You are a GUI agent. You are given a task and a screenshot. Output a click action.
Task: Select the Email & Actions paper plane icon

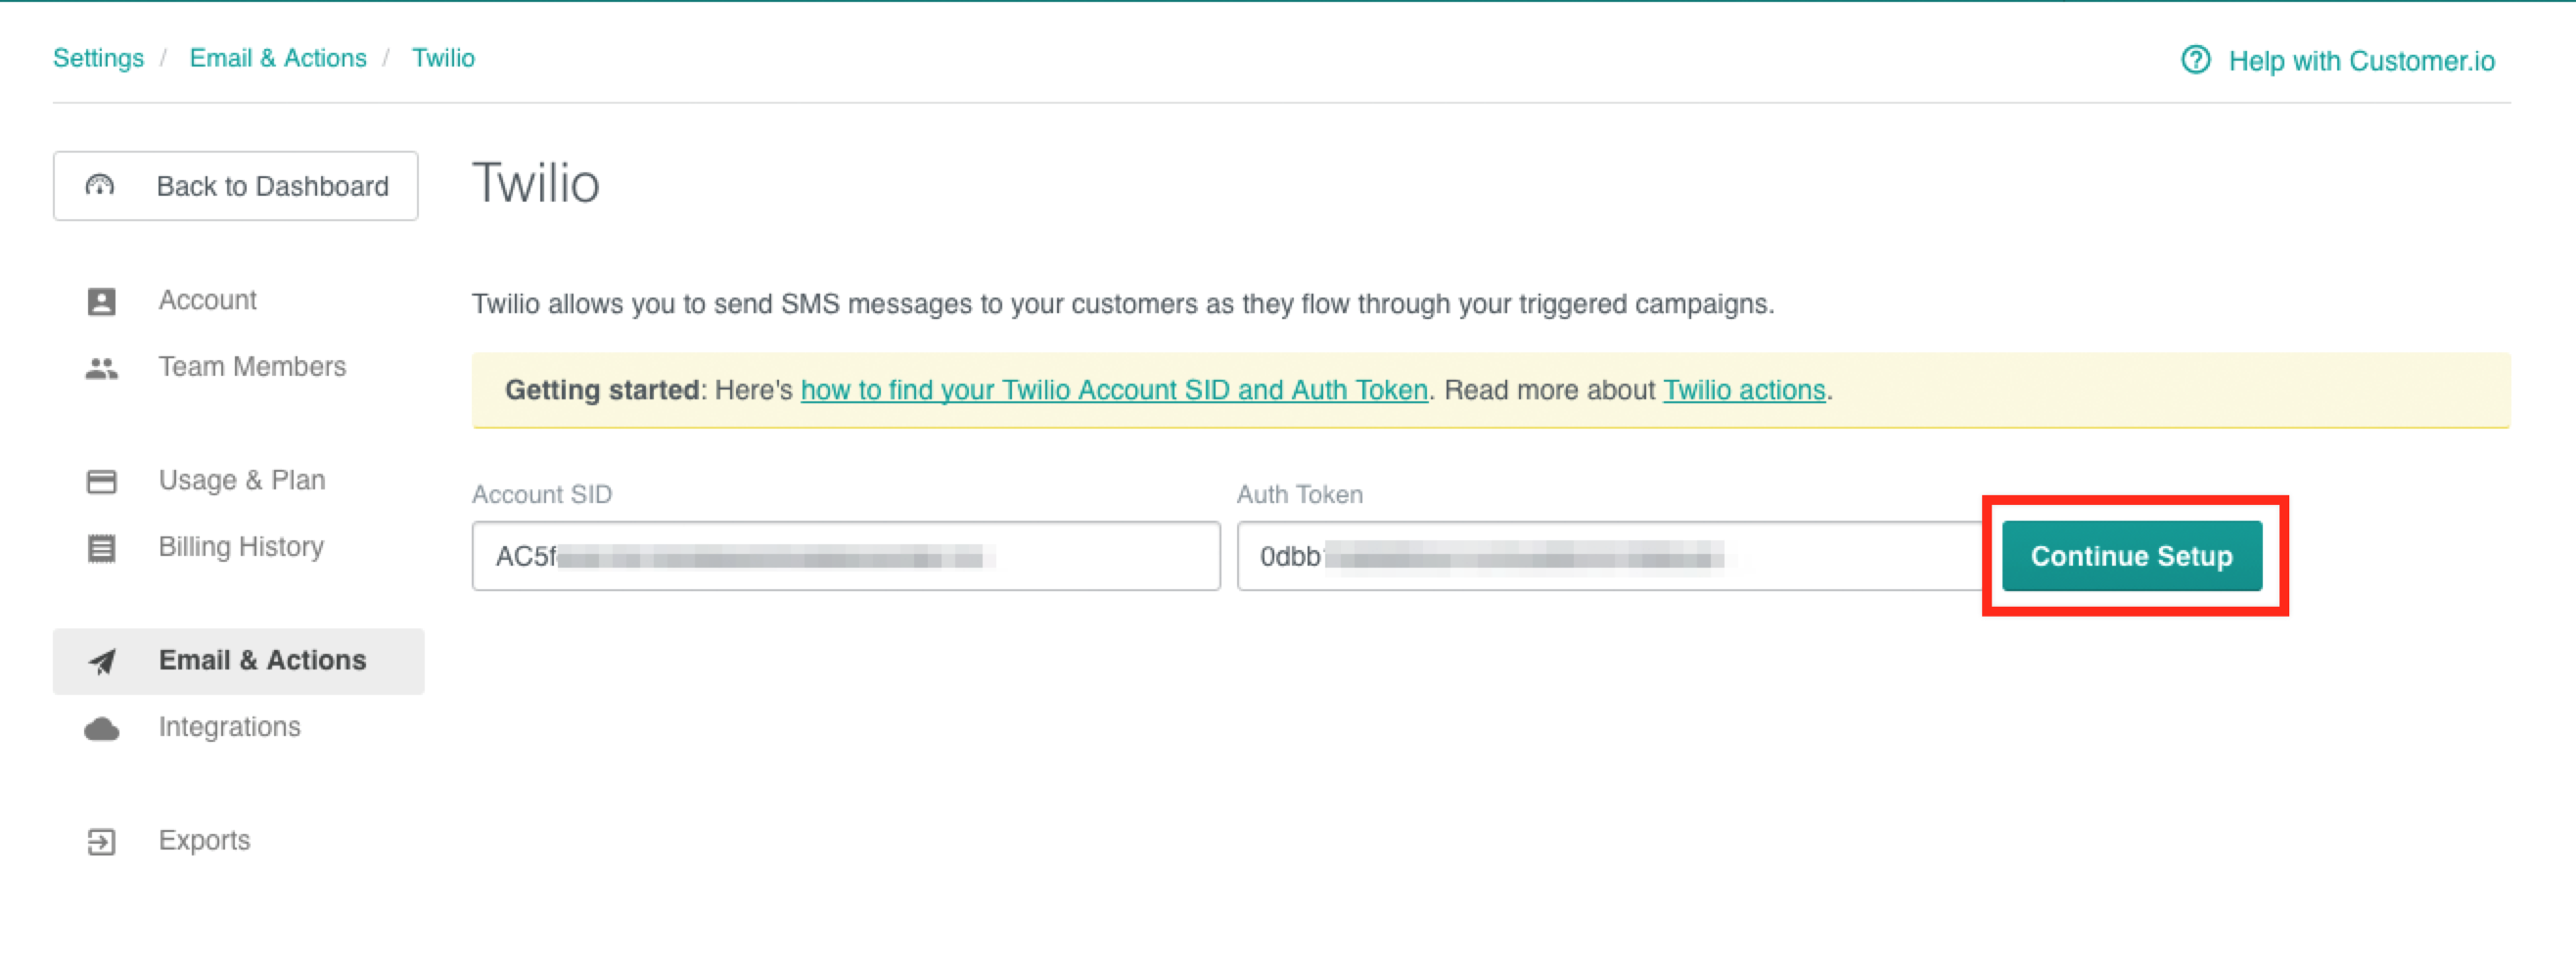pos(100,661)
